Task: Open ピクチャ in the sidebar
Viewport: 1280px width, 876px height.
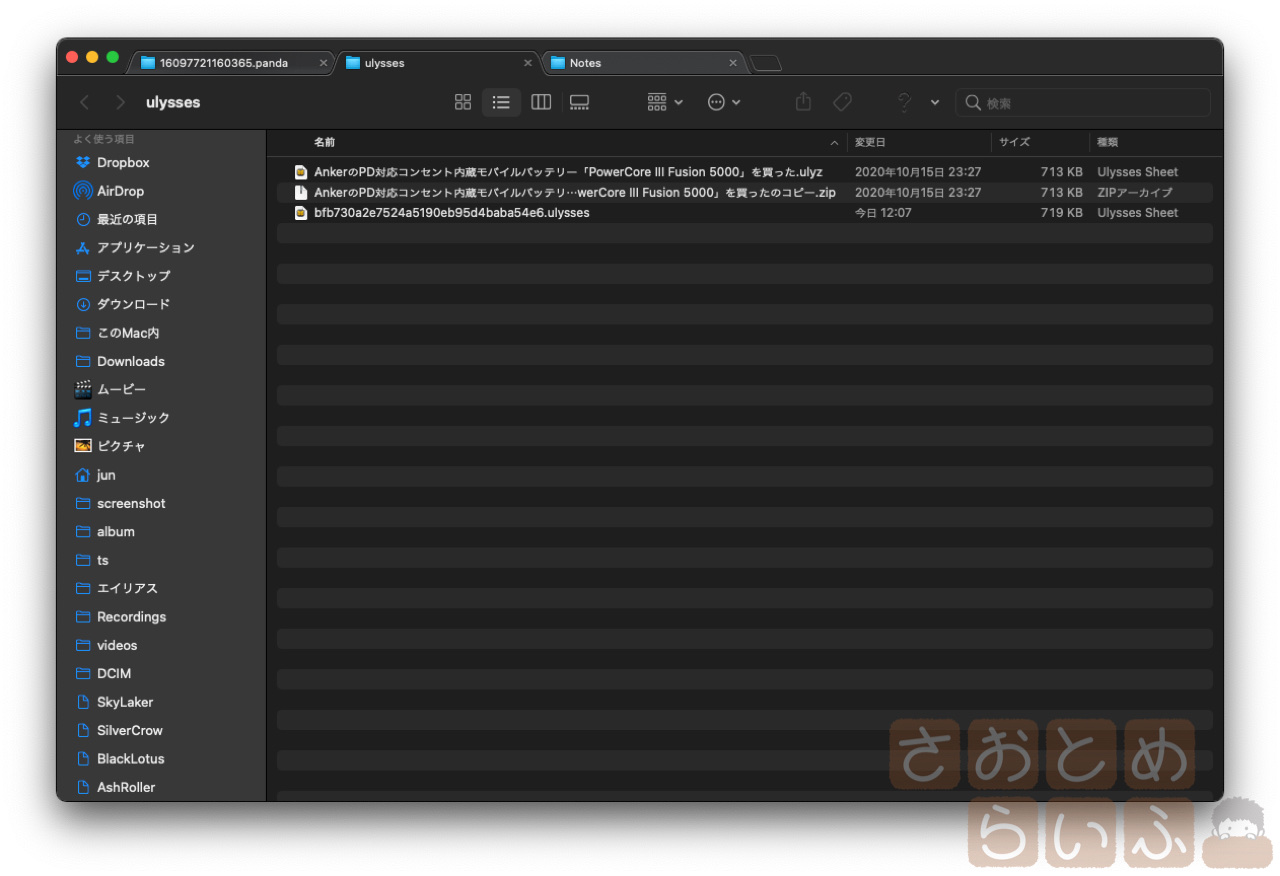Action: pyautogui.click(x=121, y=445)
